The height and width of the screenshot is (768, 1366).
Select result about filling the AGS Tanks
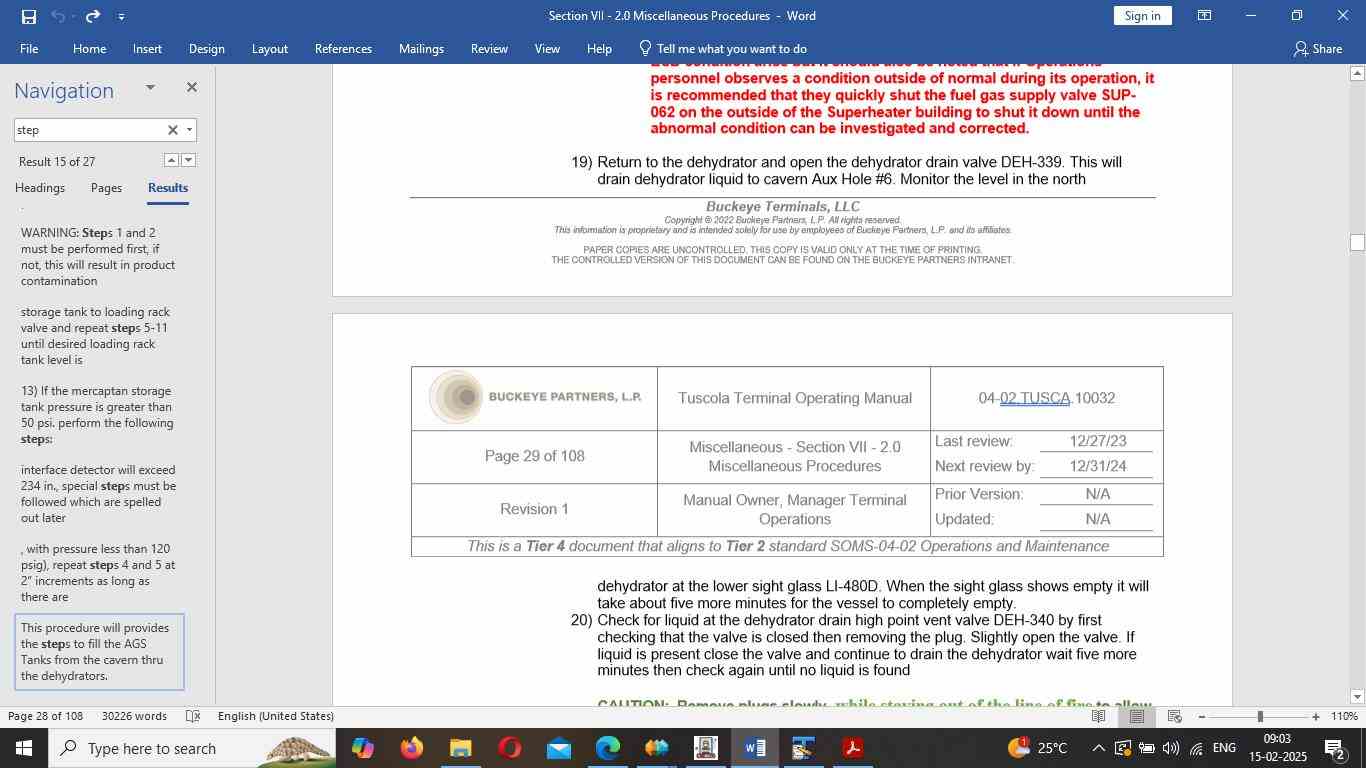(x=98, y=652)
